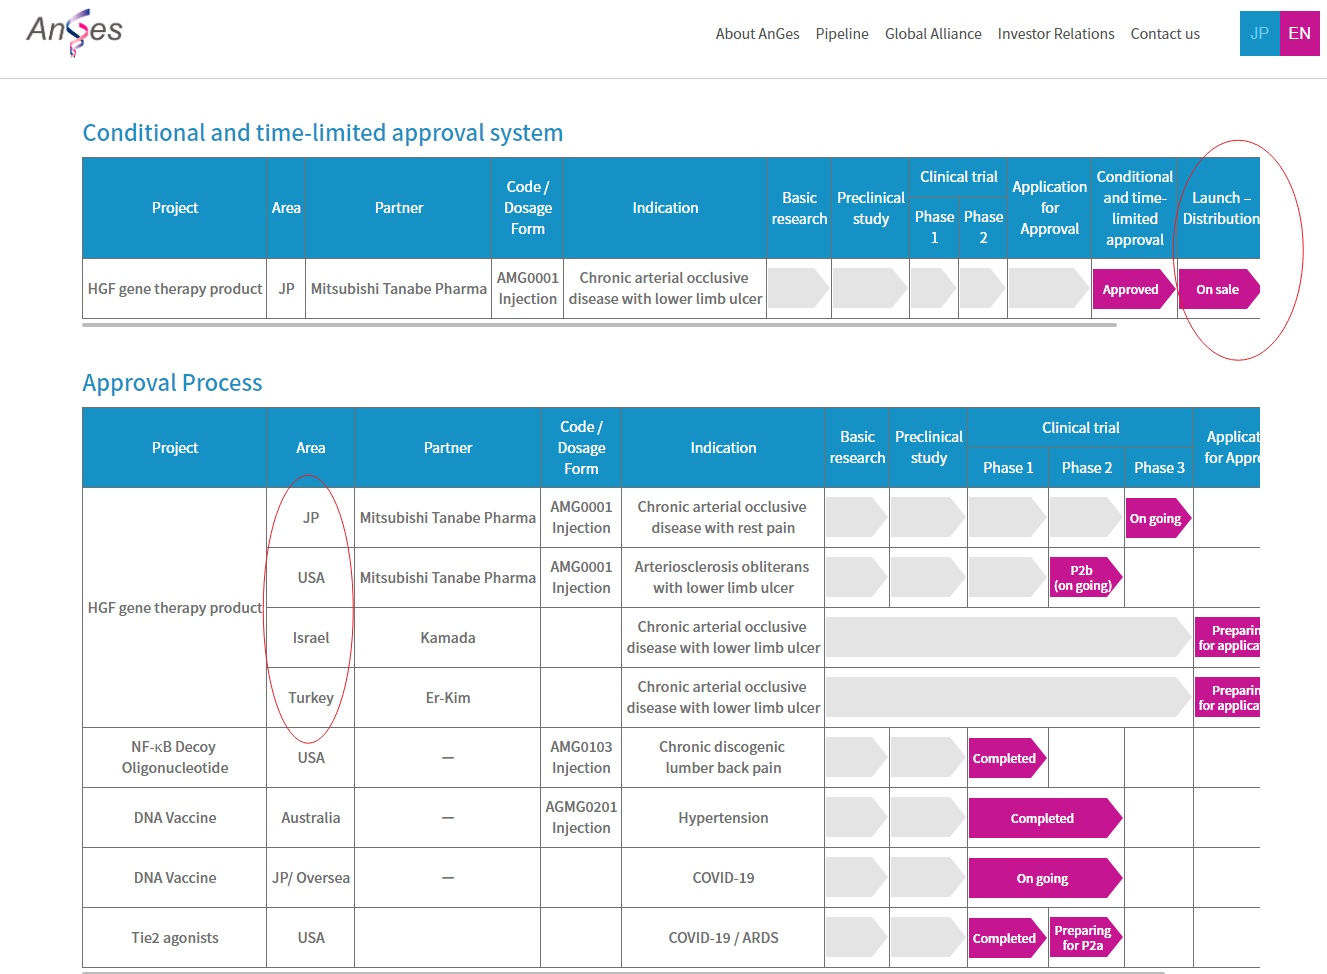Viewport: 1327px width, 974px height.
Task: Click 'Phase 1' header in the conditional approval table
Action: (934, 227)
